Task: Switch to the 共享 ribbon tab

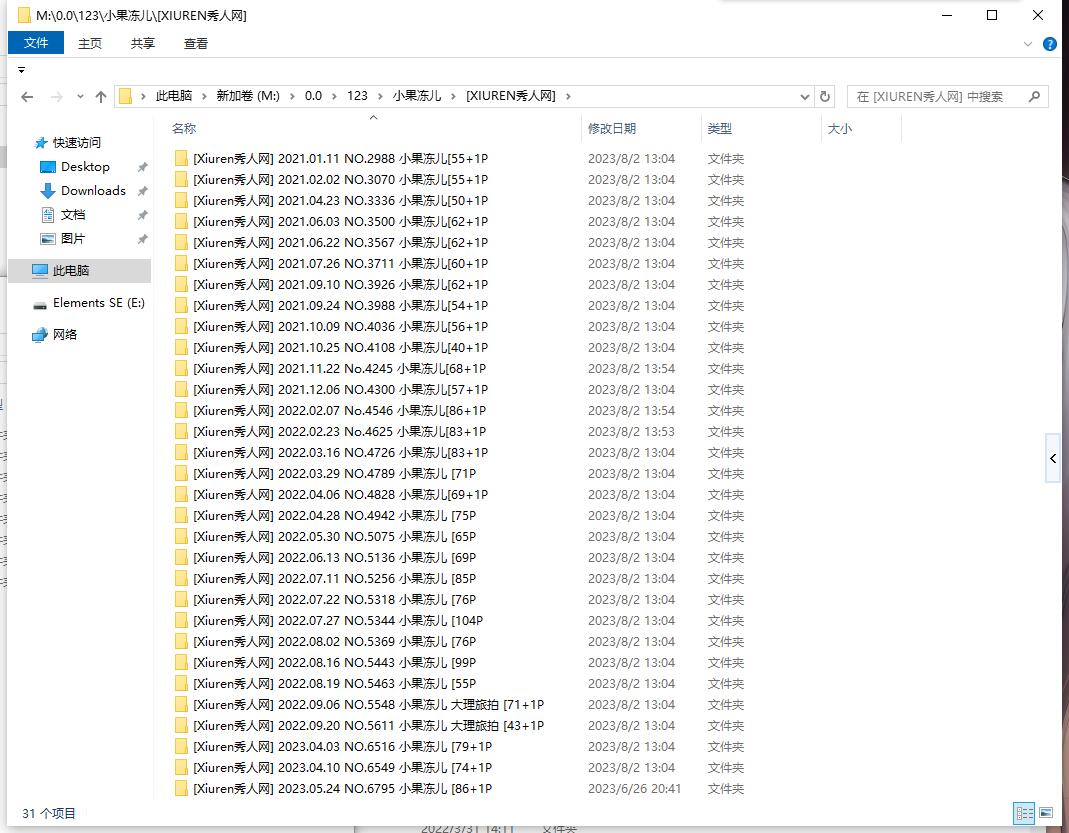Action: coord(142,44)
